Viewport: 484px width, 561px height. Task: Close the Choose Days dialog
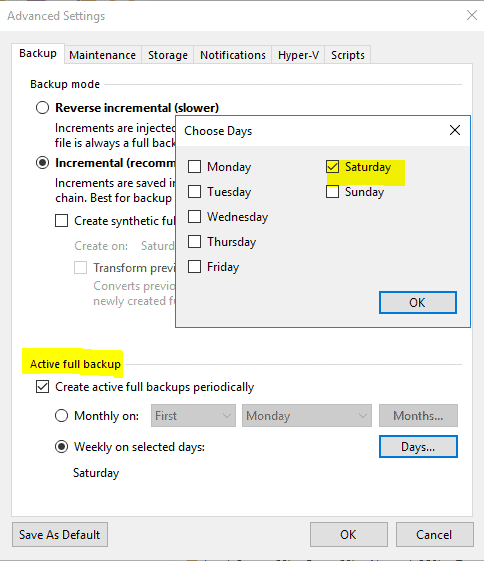click(x=455, y=130)
